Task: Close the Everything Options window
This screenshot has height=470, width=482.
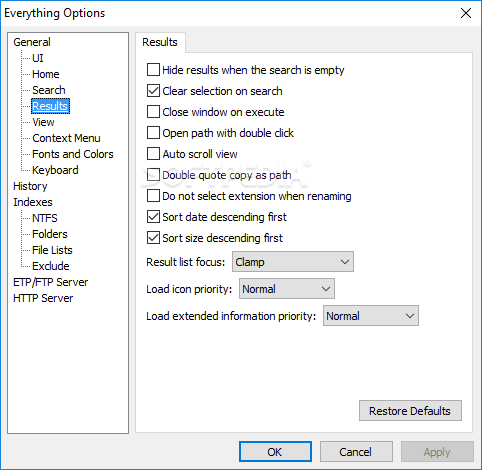Action: pyautogui.click(x=466, y=13)
